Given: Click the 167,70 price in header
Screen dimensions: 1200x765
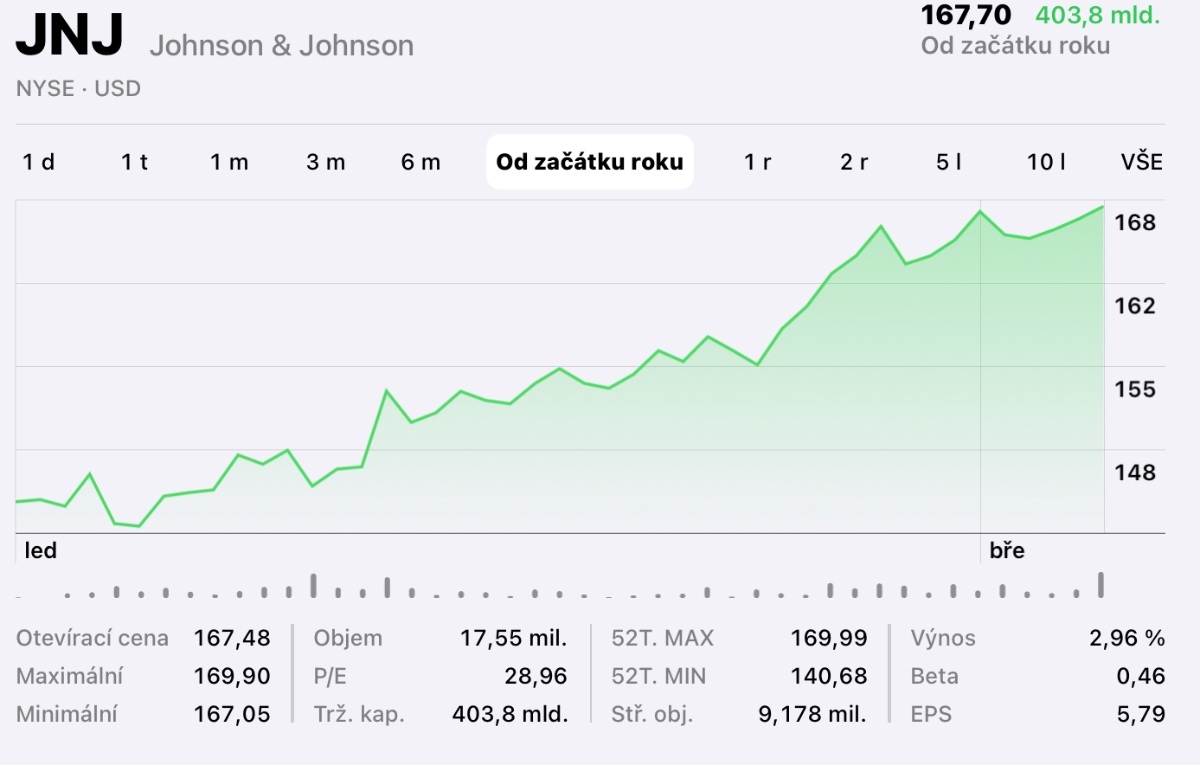Looking at the screenshot, I should 965,16.
